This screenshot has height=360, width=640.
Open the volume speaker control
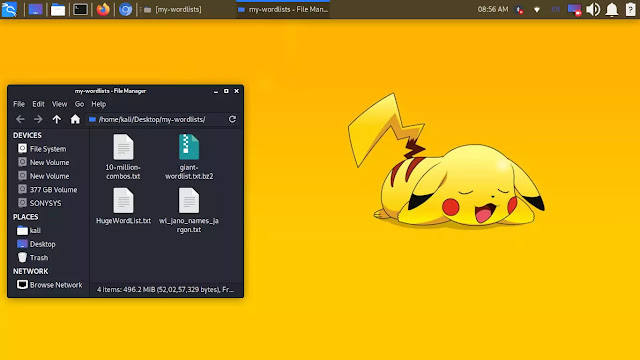(593, 9)
